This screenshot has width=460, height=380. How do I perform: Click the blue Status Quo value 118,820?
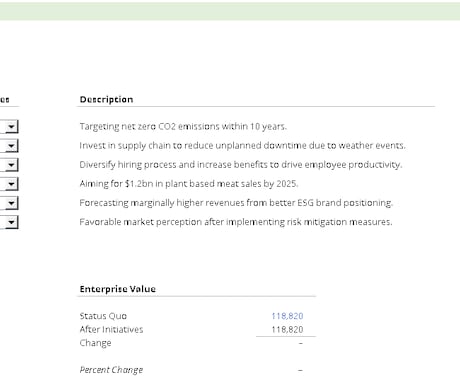[x=287, y=316]
